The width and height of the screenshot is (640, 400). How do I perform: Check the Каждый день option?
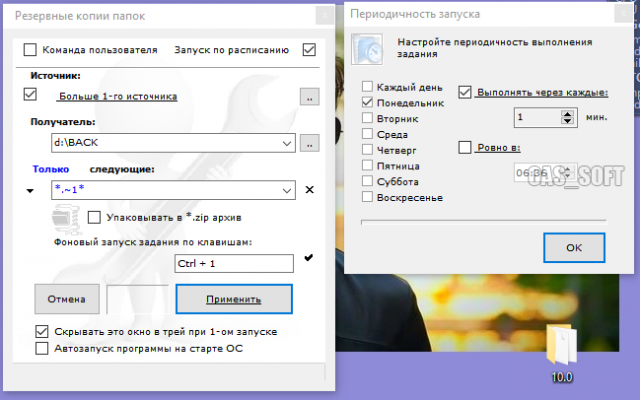point(367,87)
